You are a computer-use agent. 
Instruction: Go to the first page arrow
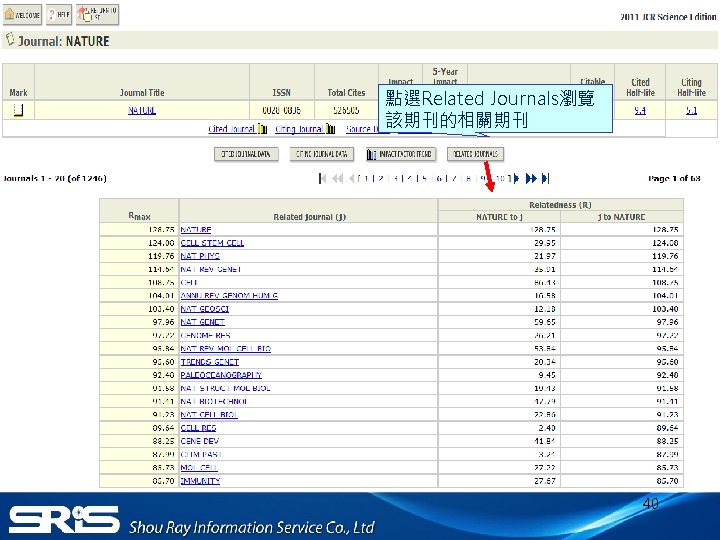point(322,178)
